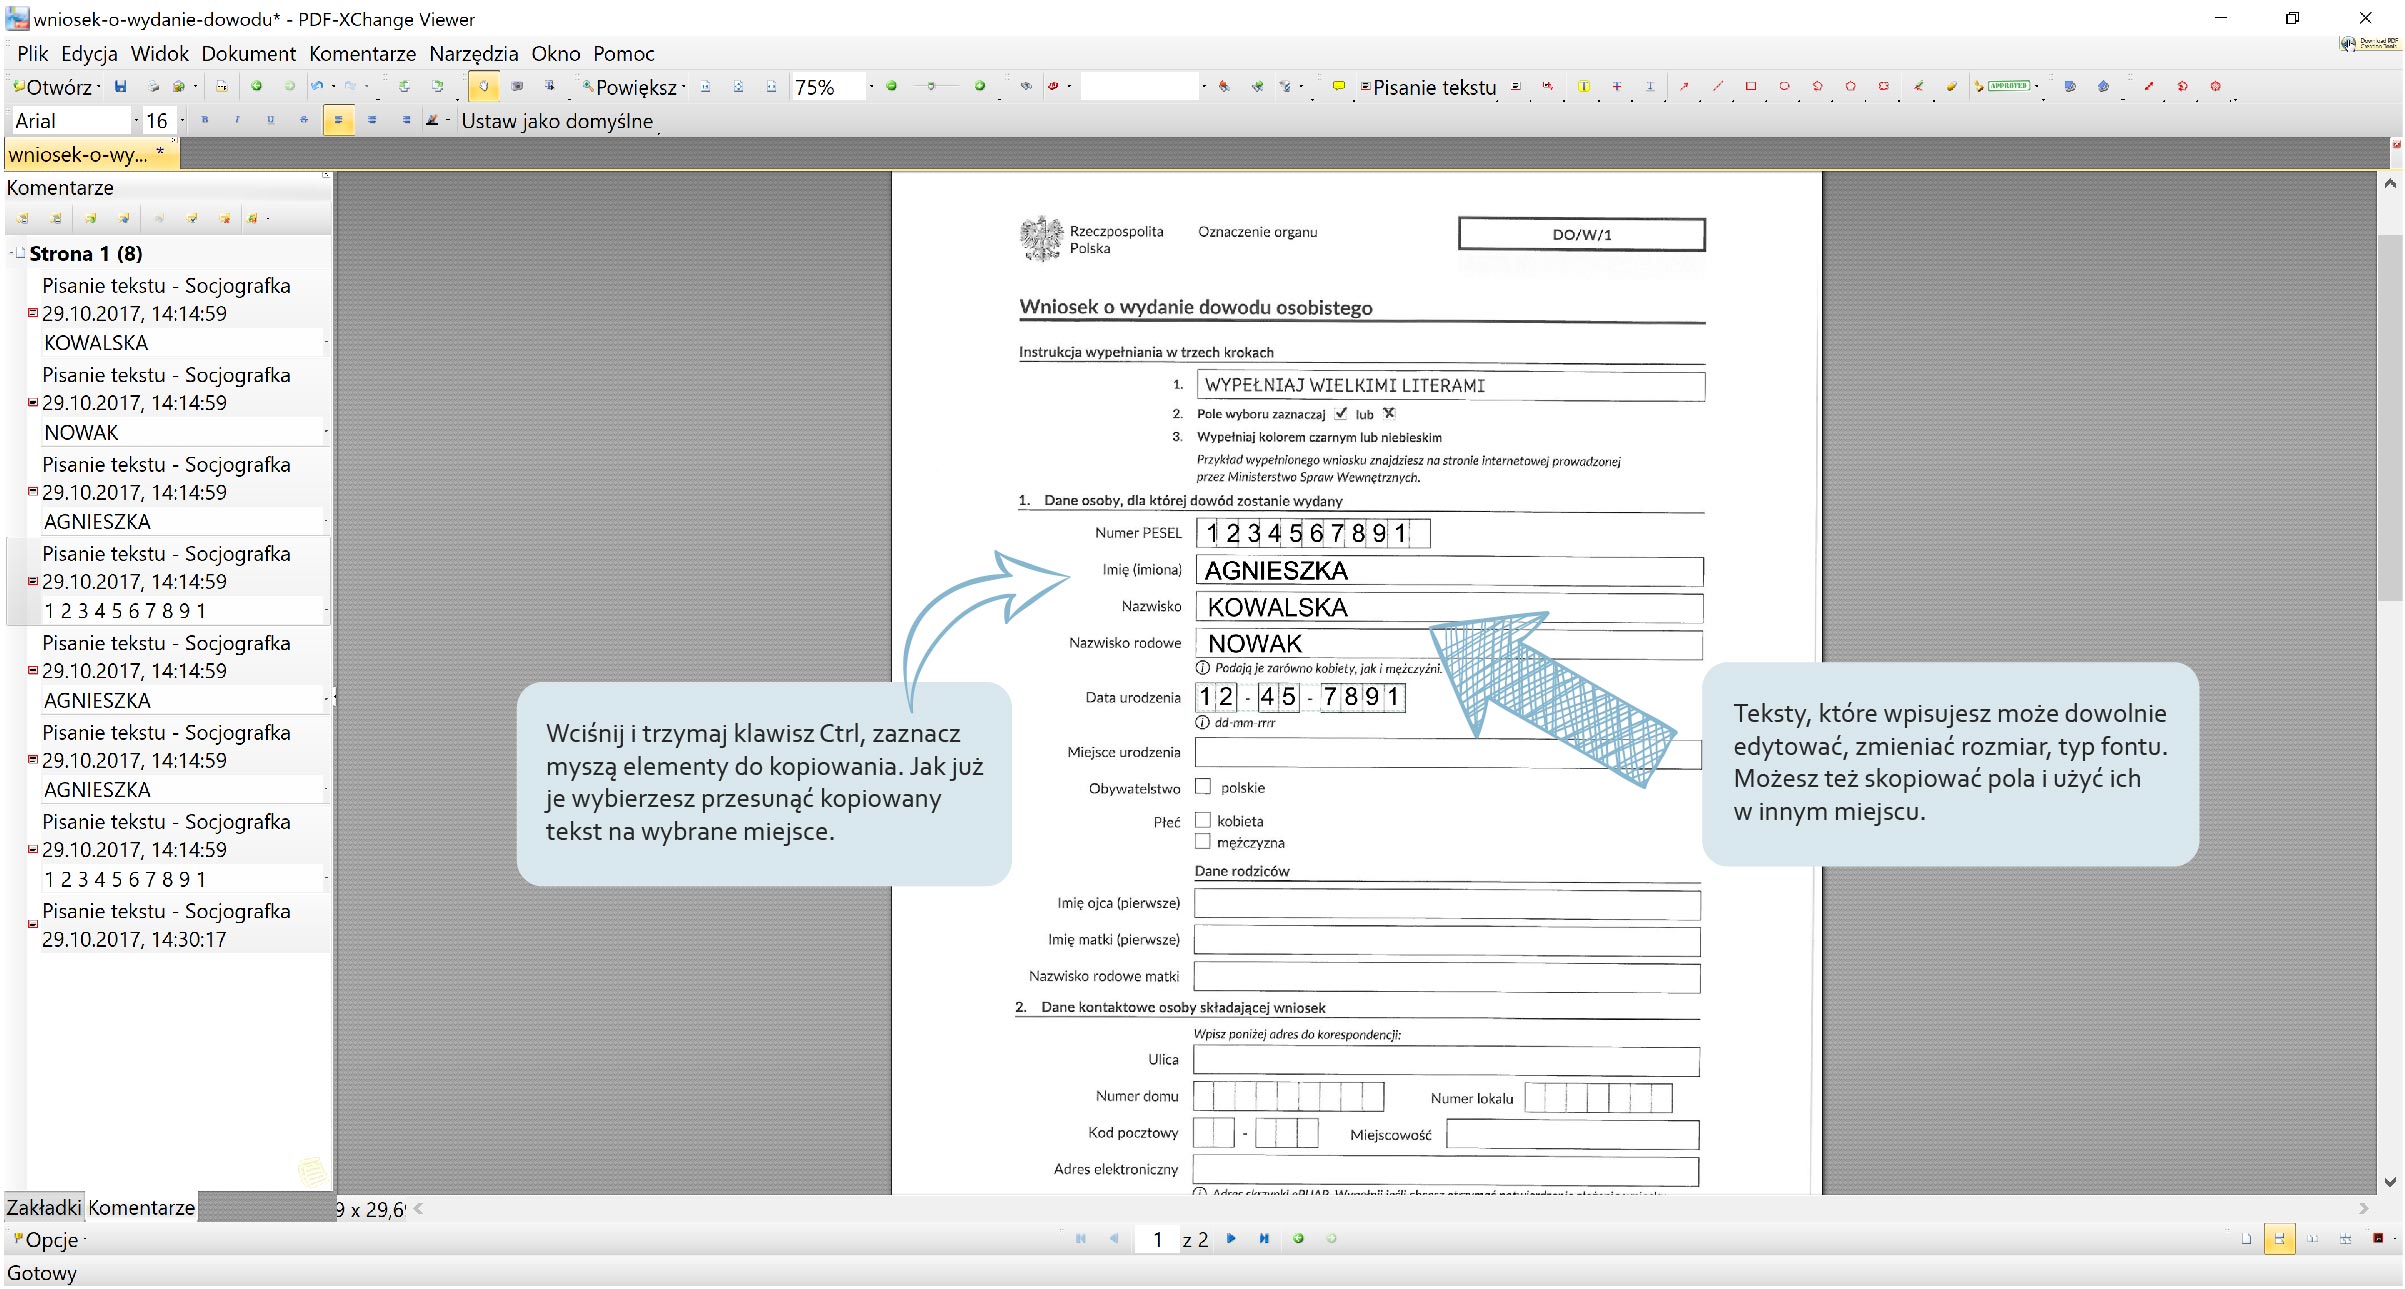Select the Rectangle drawing tool
Viewport: 2405px width, 1289px height.
[x=1750, y=87]
